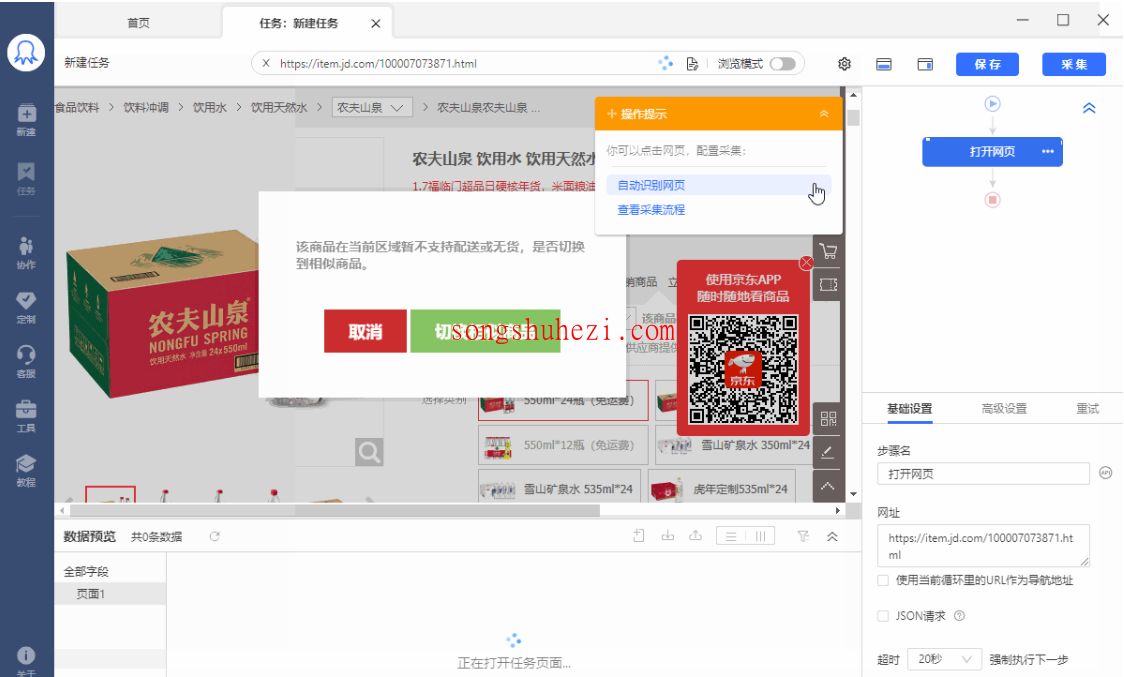Click the QR grid icon on the page sidebar
The image size is (1124, 677).
(x=828, y=419)
